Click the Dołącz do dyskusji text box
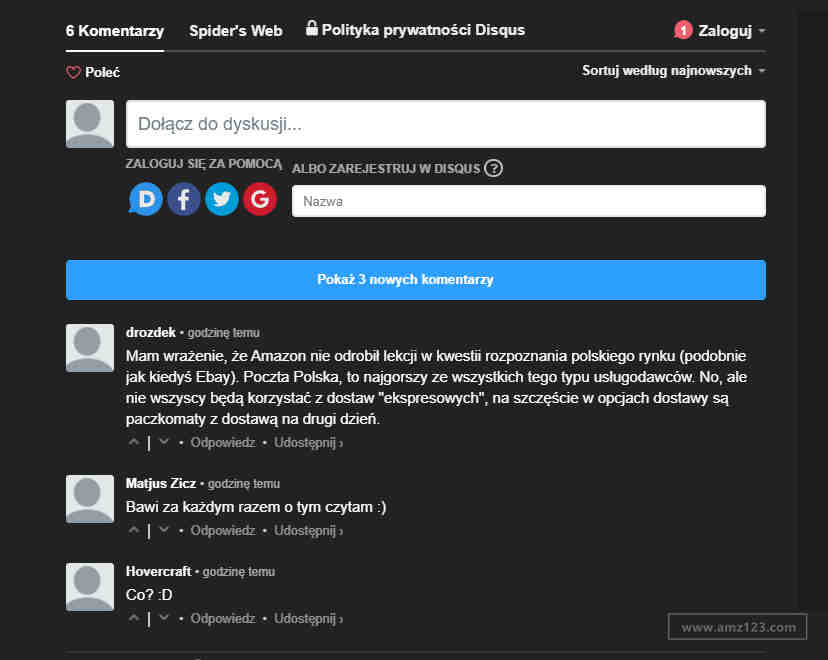The width and height of the screenshot is (828, 660). pos(446,124)
